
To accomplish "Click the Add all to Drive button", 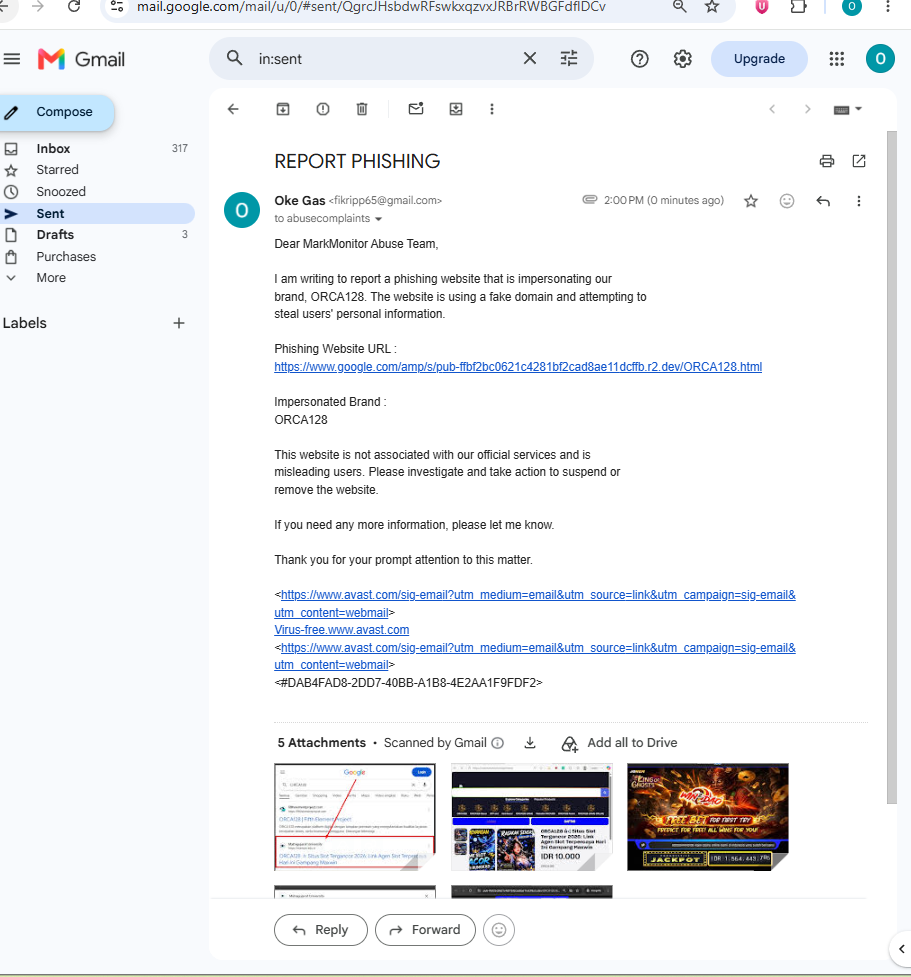I will click(x=619, y=743).
